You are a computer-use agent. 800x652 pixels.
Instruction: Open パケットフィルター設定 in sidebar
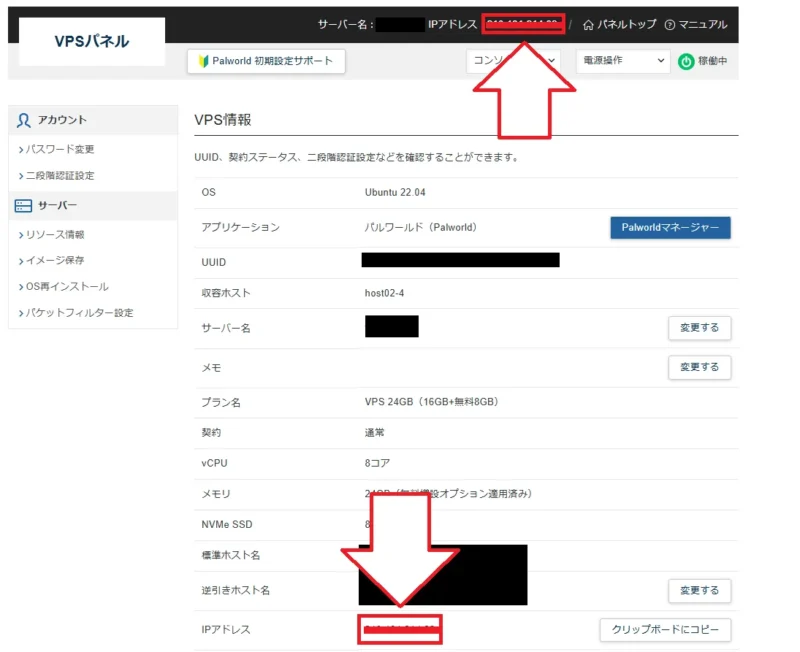click(x=80, y=313)
